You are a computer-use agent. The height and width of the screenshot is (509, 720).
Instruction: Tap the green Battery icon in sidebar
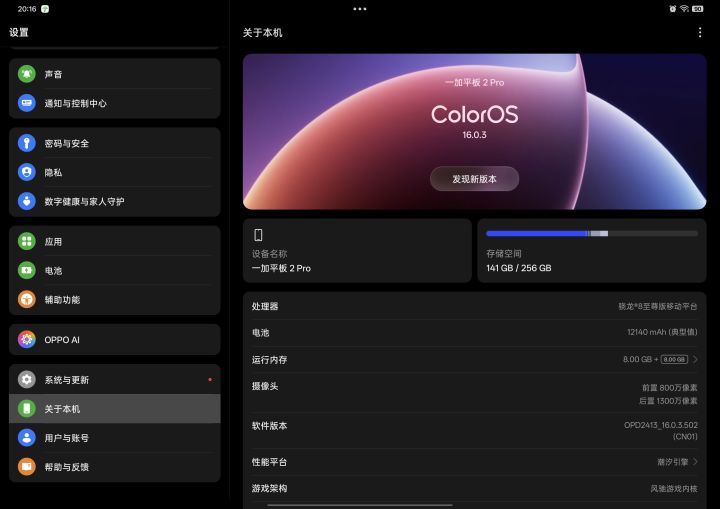pos(27,270)
